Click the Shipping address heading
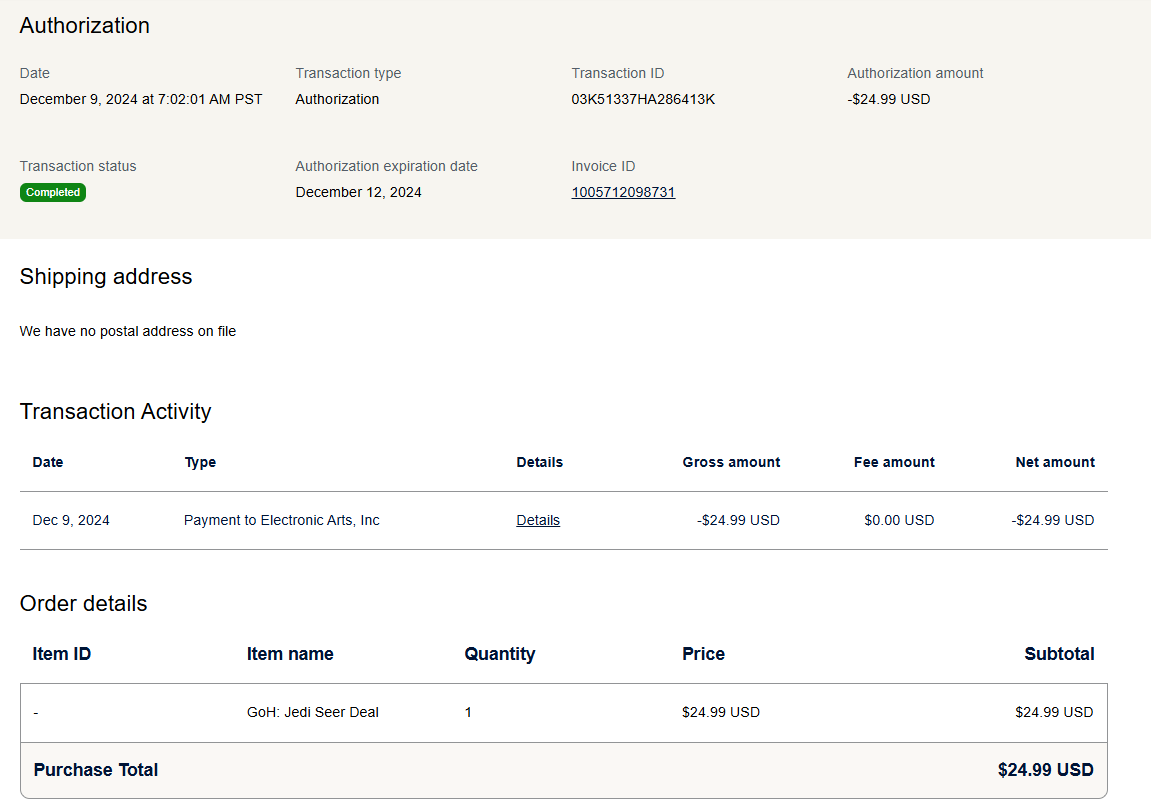This screenshot has width=1151, height=808. tap(106, 277)
